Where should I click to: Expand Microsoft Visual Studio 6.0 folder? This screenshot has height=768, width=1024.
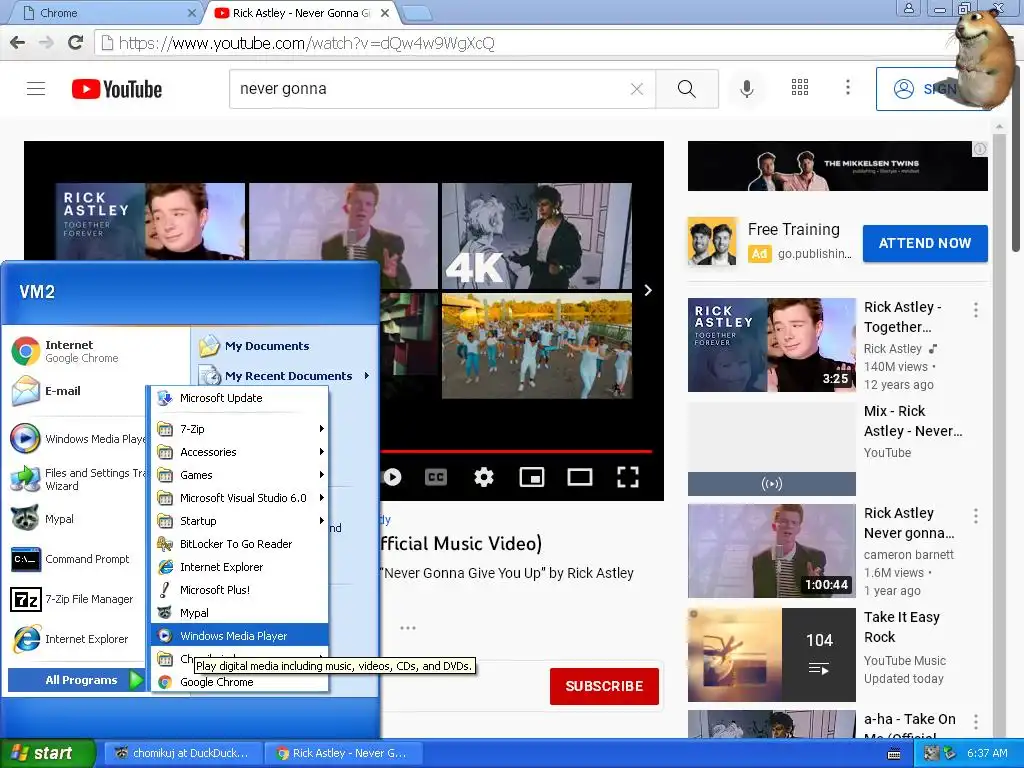click(240, 498)
